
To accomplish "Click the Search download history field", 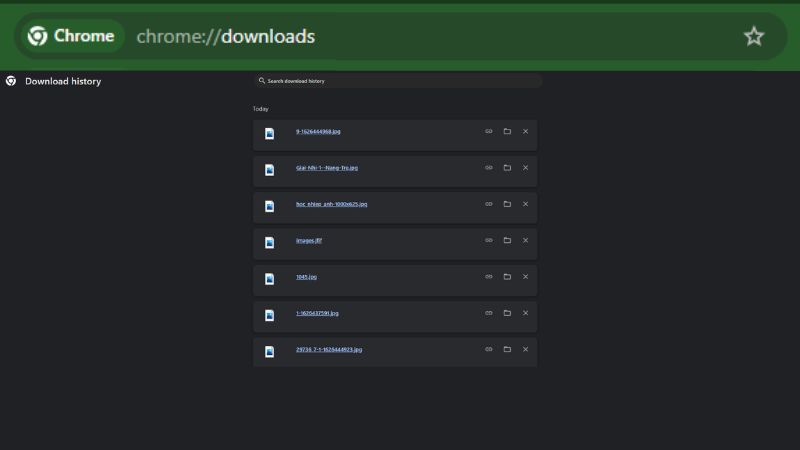I will [400, 81].
